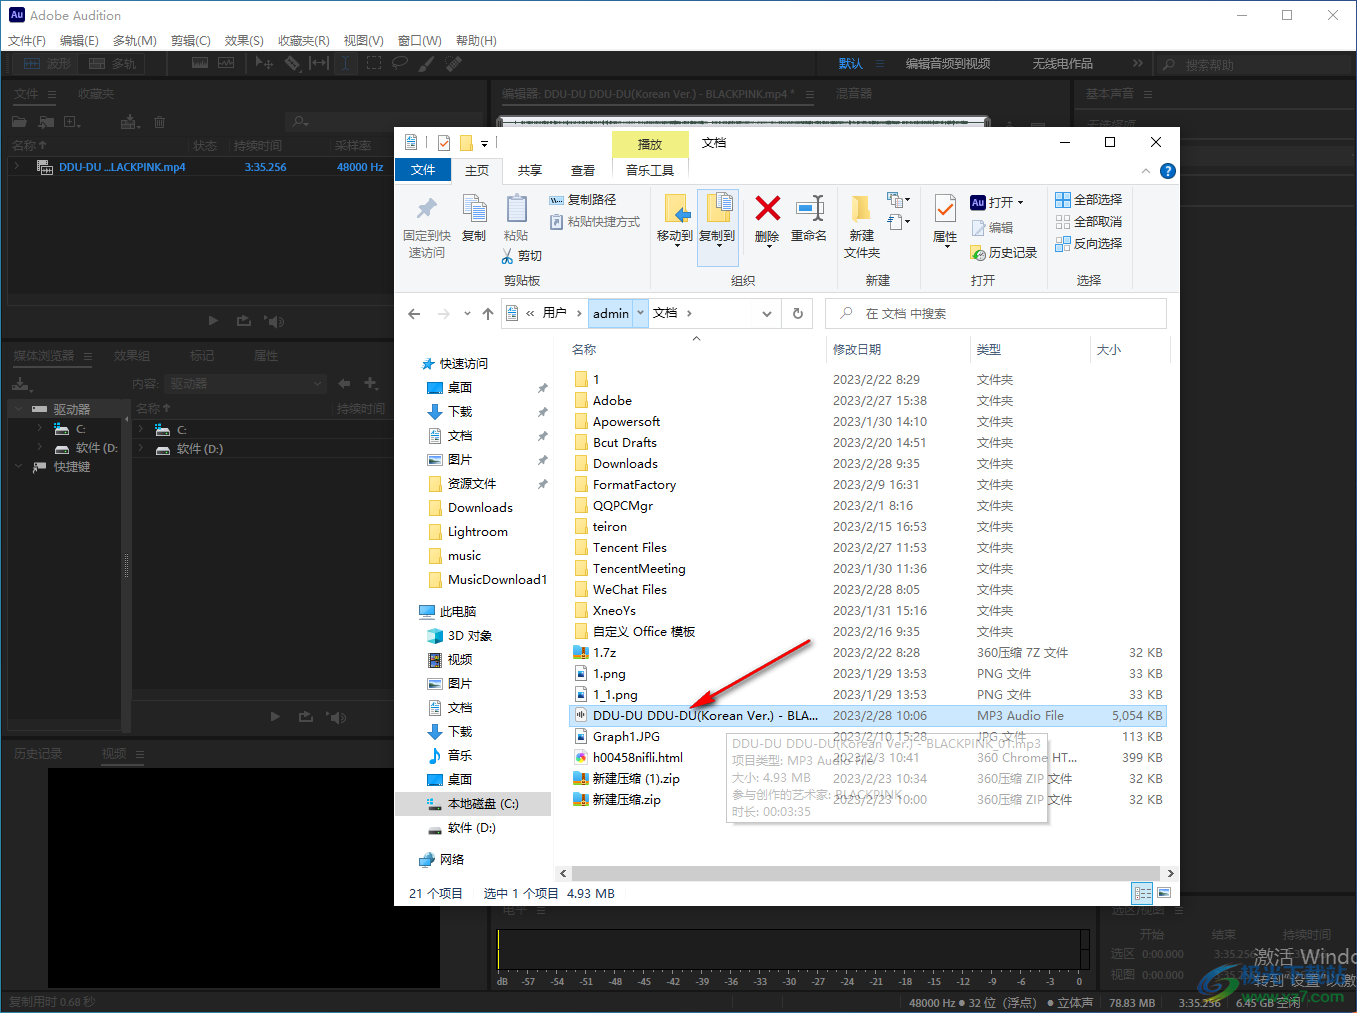This screenshot has height=1013, width=1357.
Task: Select 本地磁盘 (C:) in navigation pane
Action: coord(473,804)
